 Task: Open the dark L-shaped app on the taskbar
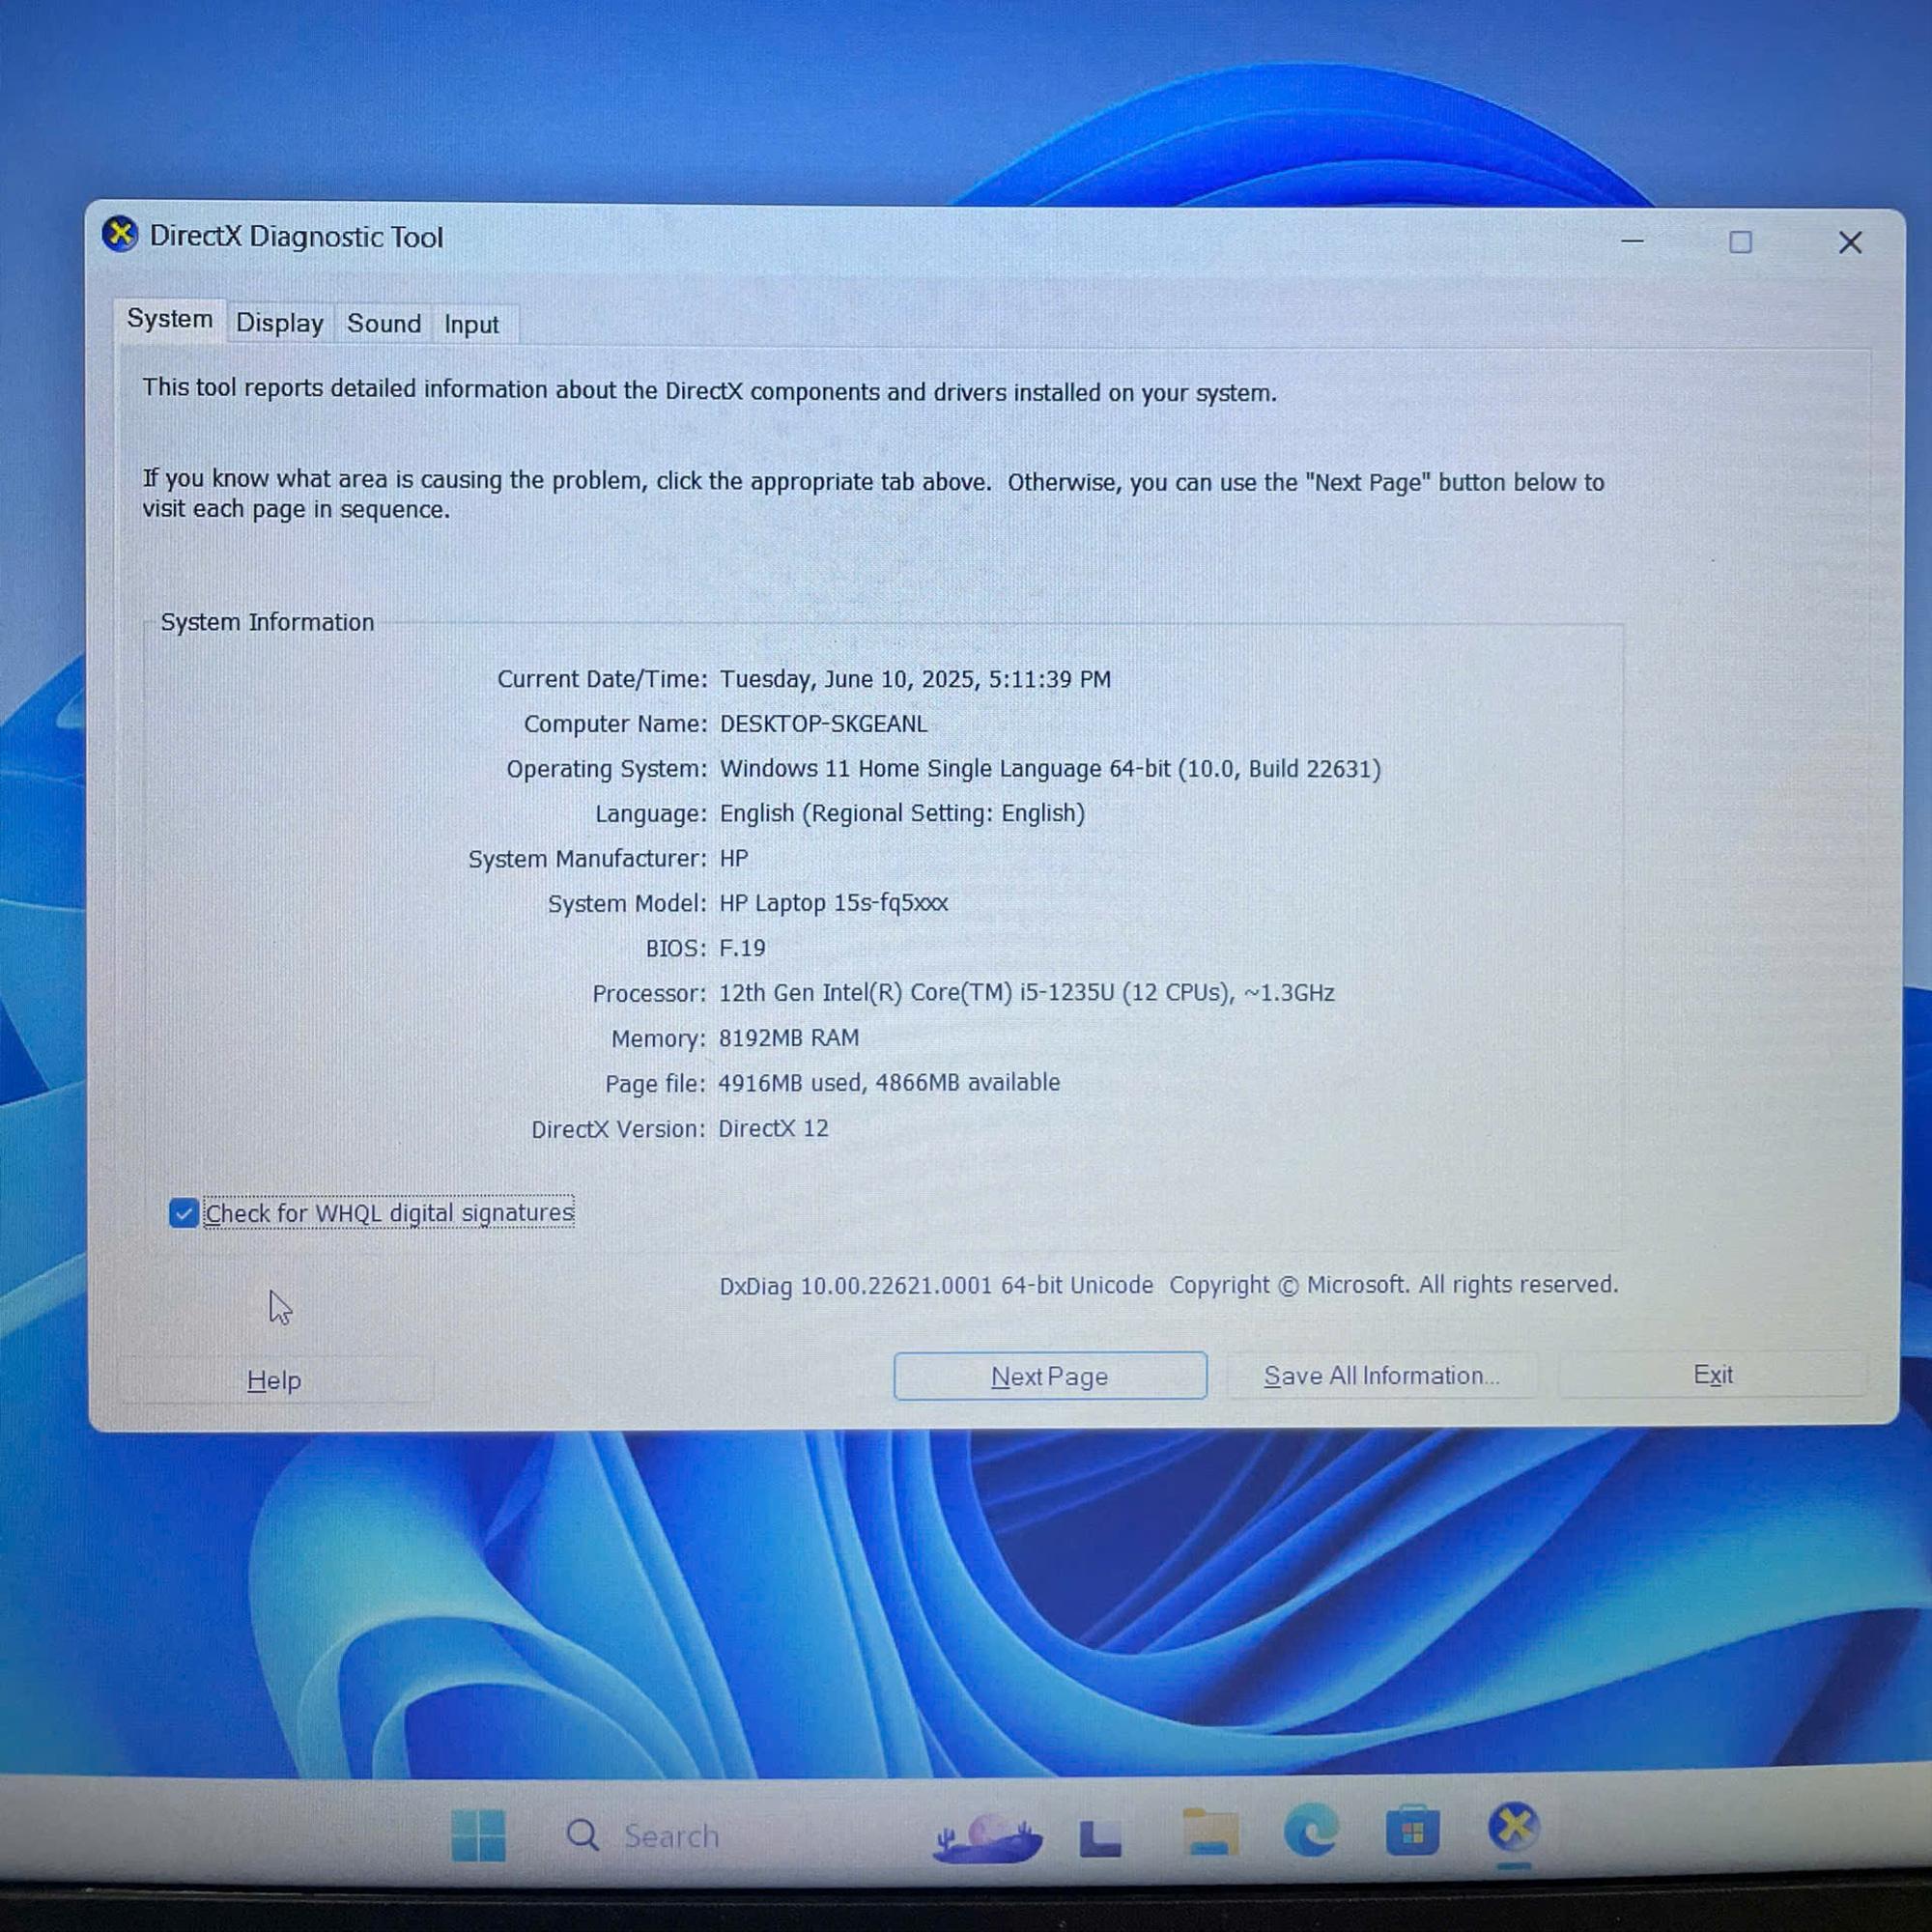click(x=1100, y=1837)
